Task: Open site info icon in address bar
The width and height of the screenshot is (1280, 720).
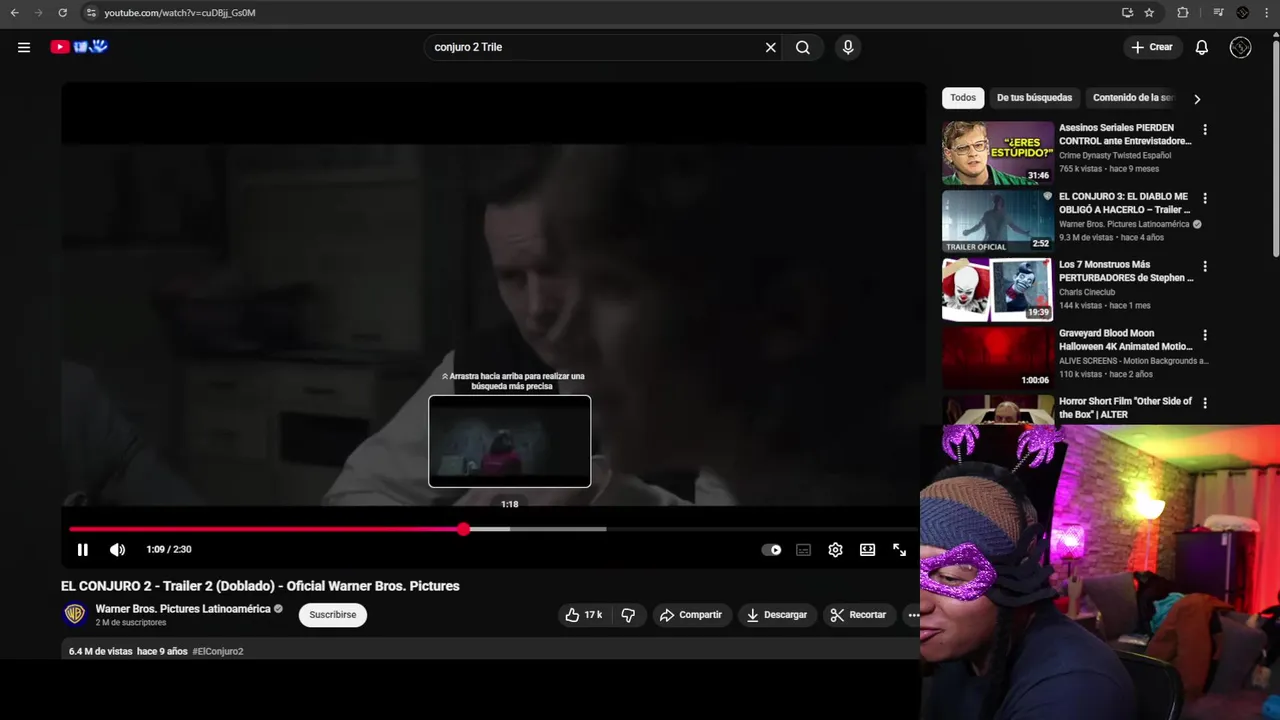Action: [x=91, y=13]
